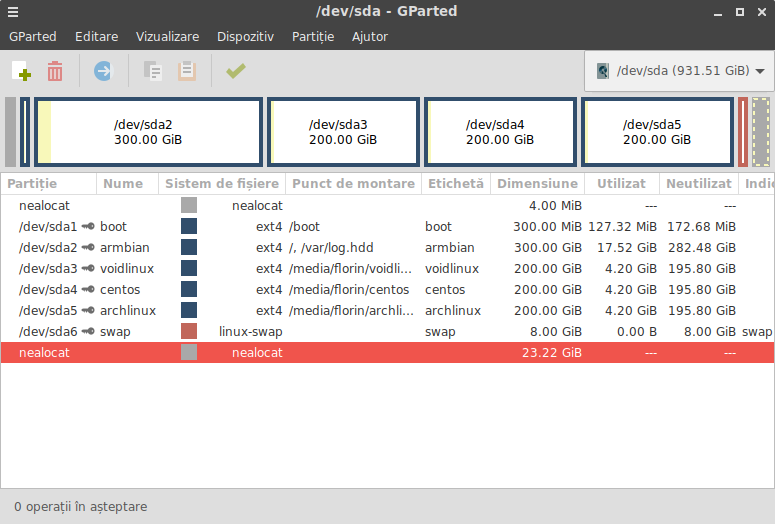Click the Utilizat column header
The width and height of the screenshot is (775, 524).
click(x=622, y=184)
